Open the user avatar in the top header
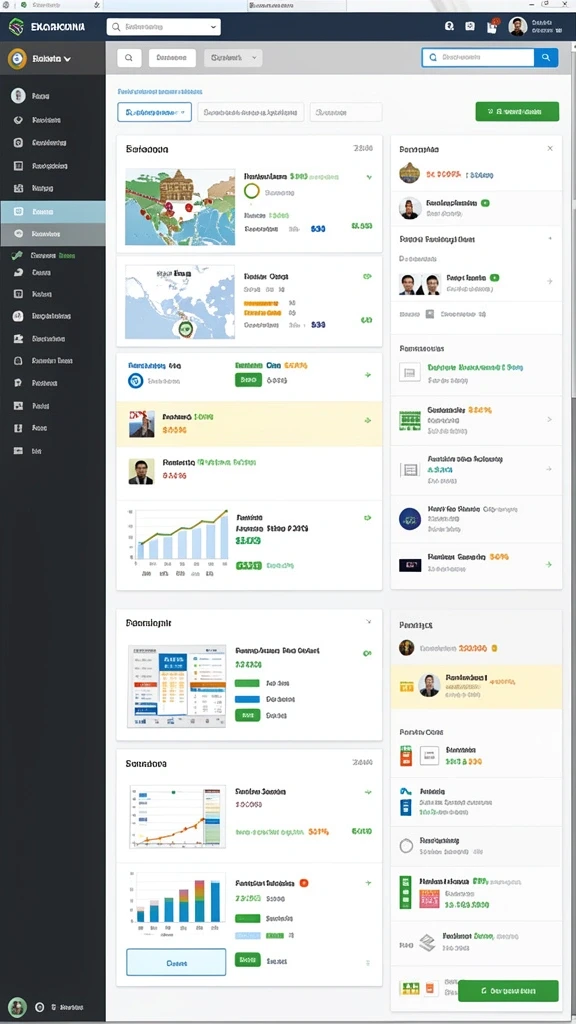This screenshot has width=576, height=1024. click(517, 26)
